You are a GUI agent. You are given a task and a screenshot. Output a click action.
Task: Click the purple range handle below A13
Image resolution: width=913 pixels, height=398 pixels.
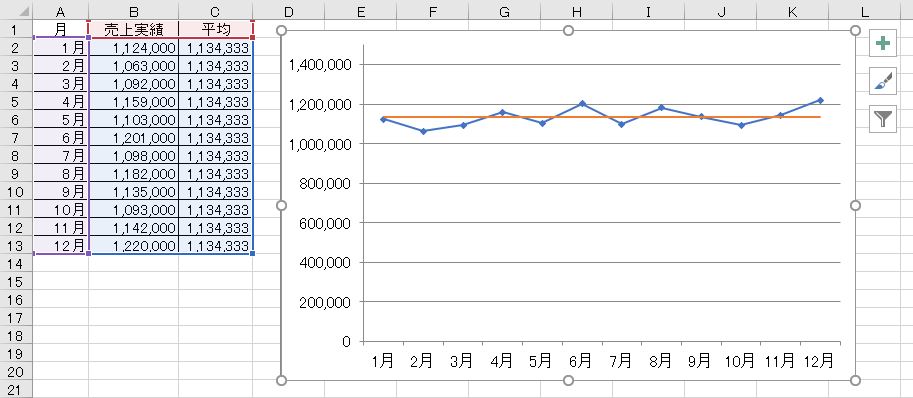coord(88,254)
